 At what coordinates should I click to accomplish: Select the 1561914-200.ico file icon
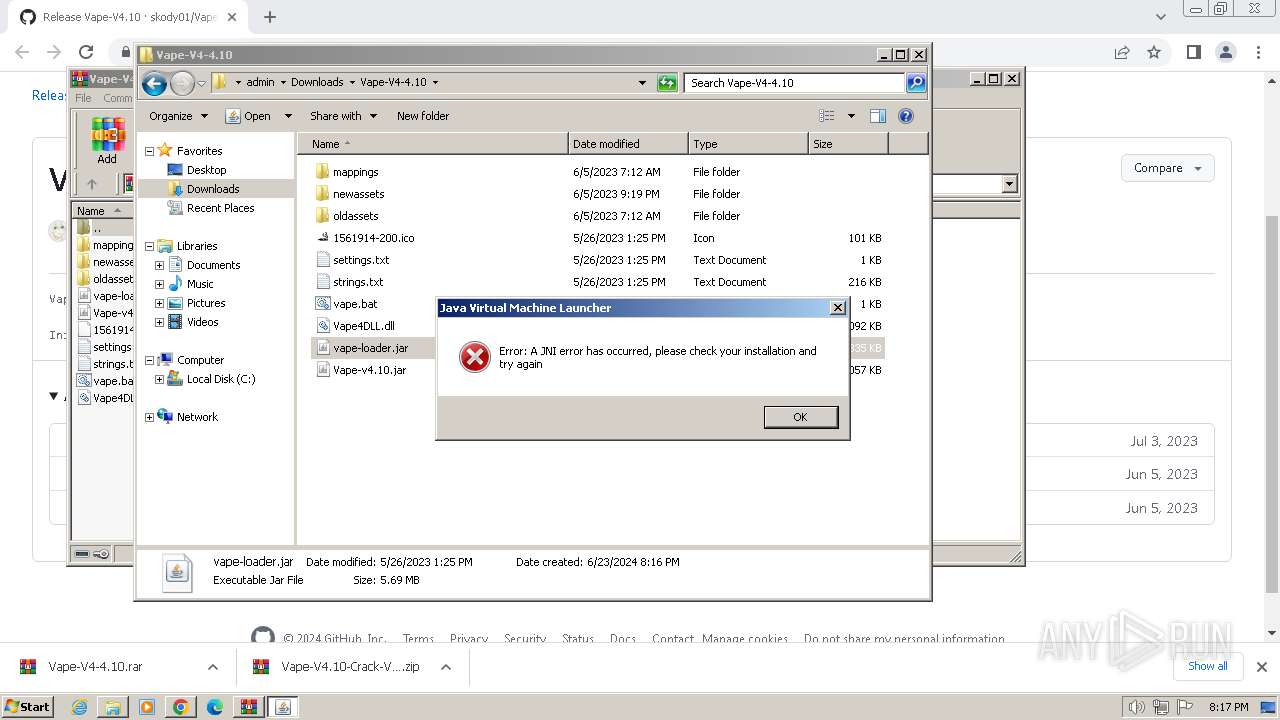322,238
